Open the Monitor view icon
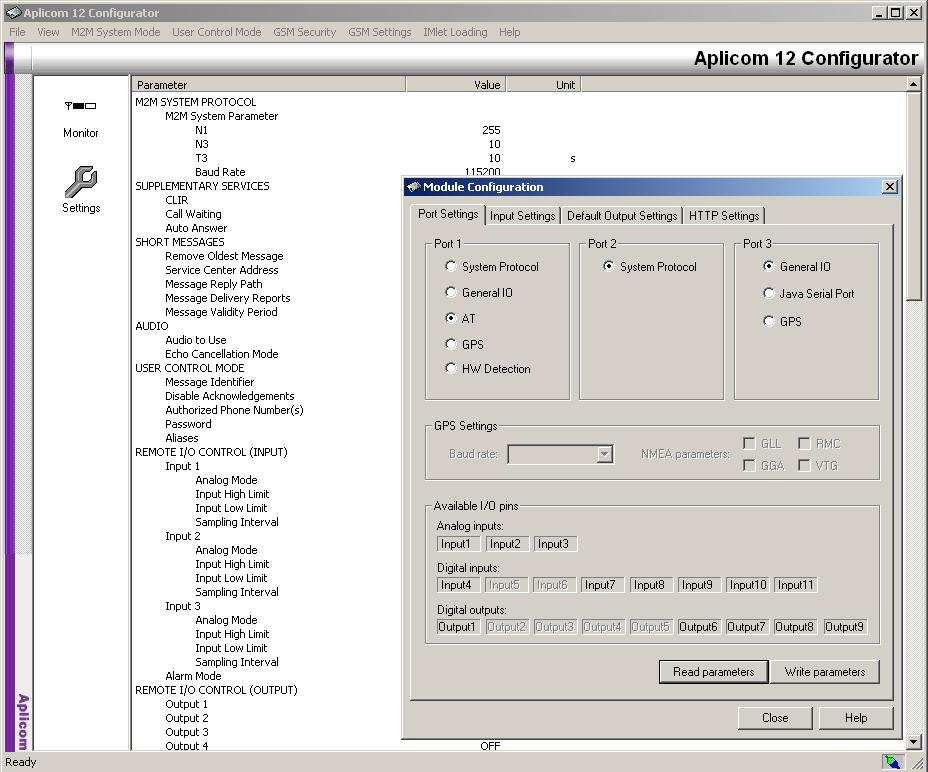 coord(80,106)
